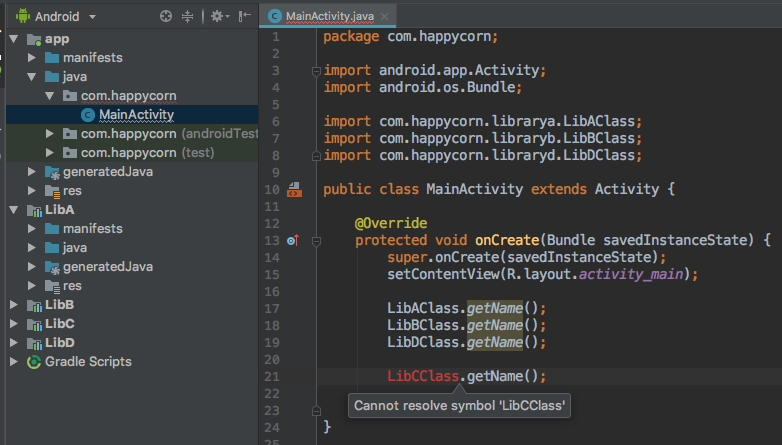Expand the LibC module
The image size is (782, 445).
click(13, 323)
